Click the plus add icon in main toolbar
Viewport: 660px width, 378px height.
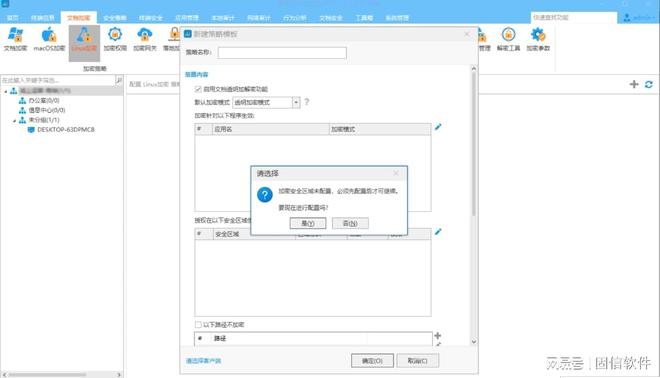(634, 84)
